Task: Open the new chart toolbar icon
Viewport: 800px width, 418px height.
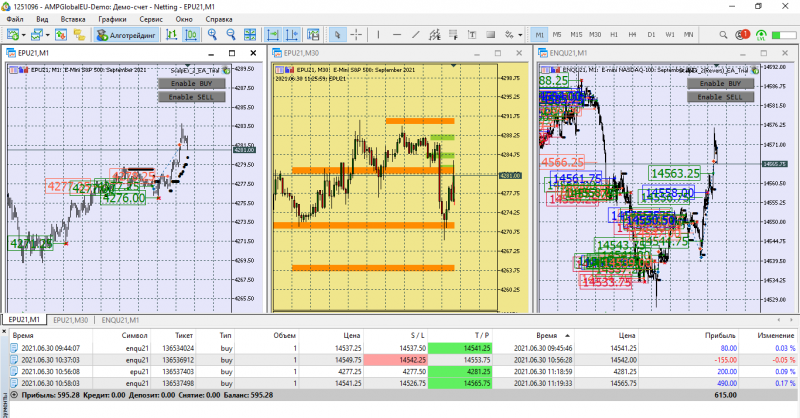Action: coord(12,35)
